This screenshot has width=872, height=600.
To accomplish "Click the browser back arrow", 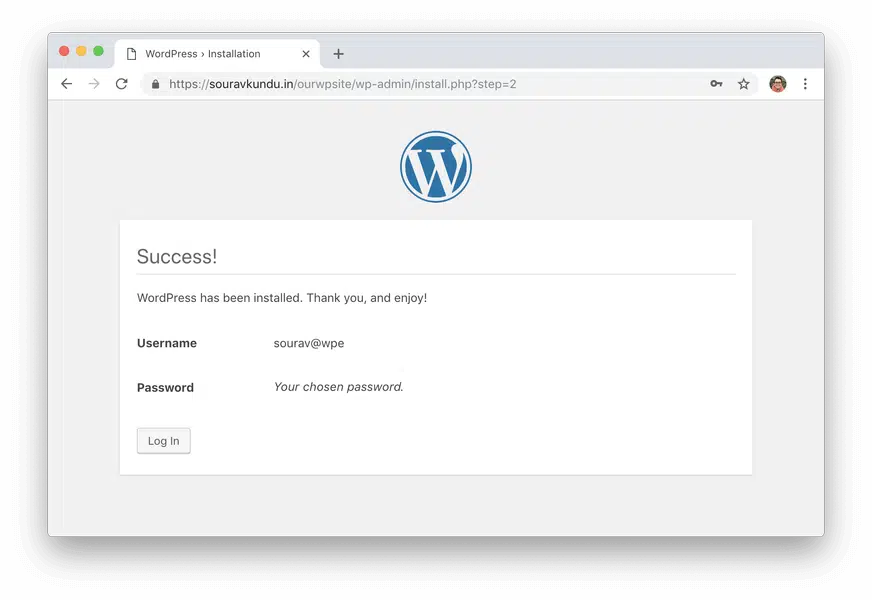I will pos(67,84).
